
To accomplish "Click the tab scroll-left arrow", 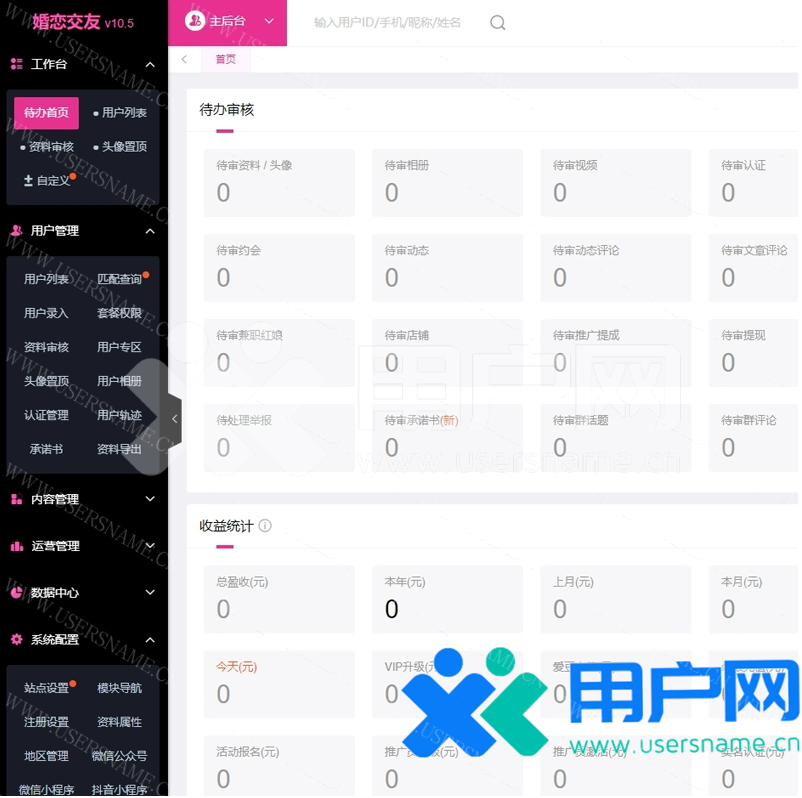I will click(x=184, y=59).
